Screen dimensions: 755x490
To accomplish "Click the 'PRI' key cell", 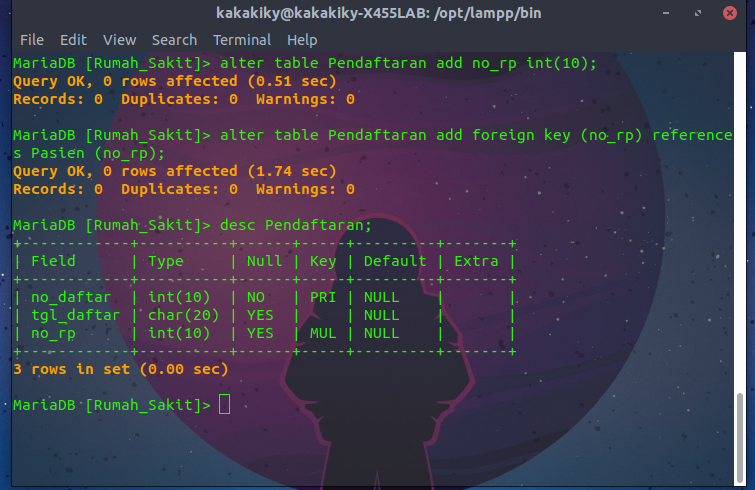I will point(323,297).
